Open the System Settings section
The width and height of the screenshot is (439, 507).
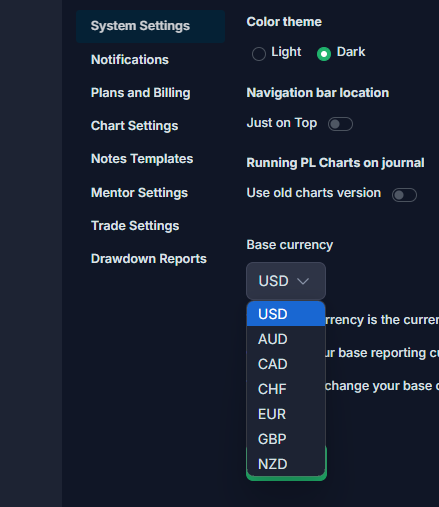[150, 26]
